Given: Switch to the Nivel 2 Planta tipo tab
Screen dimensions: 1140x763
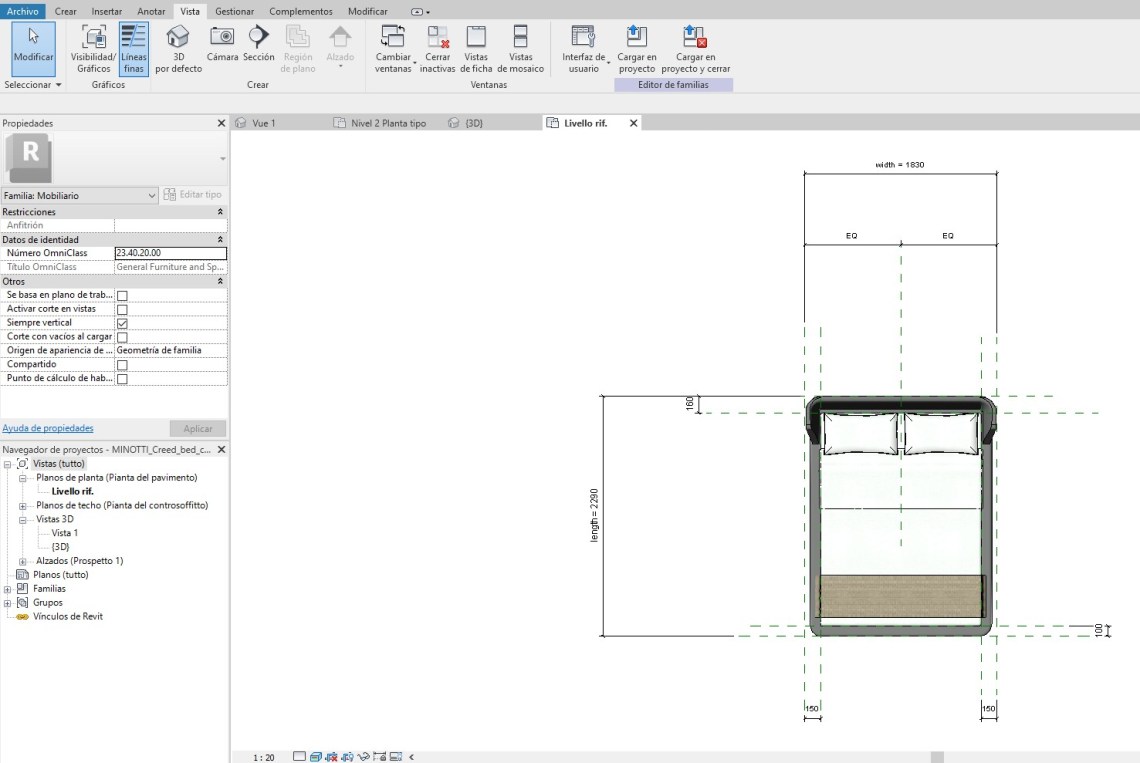Looking at the screenshot, I should 387,123.
